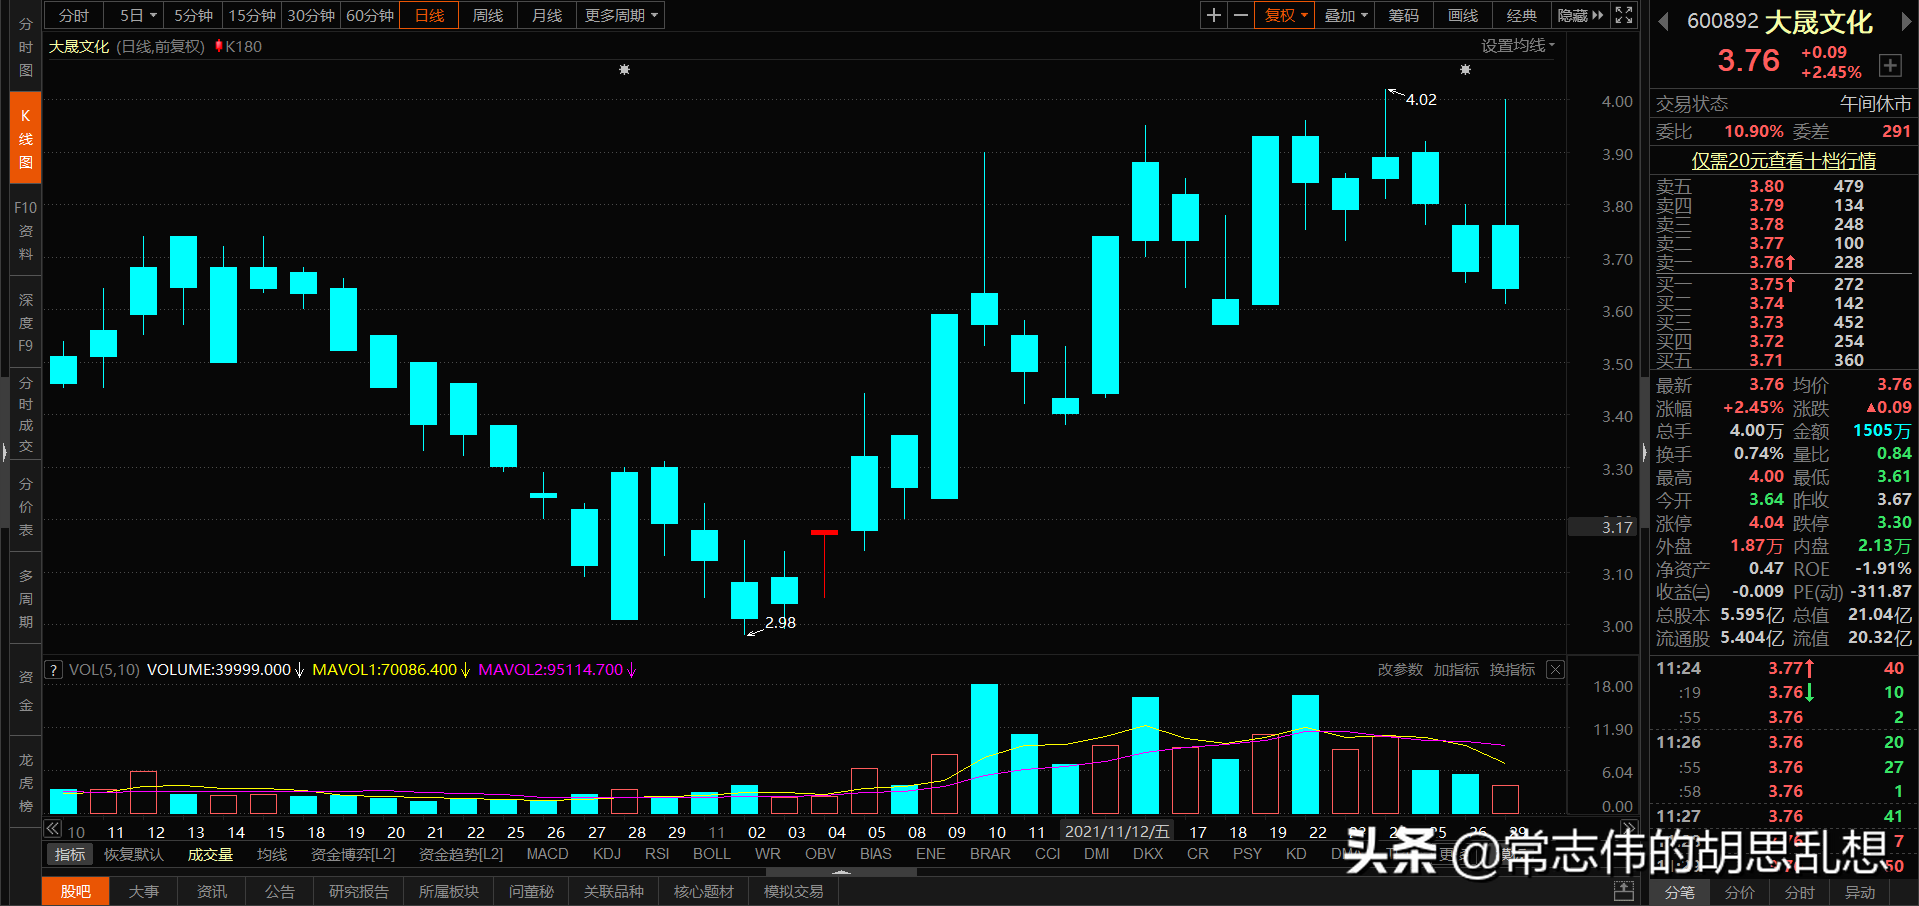1919x906 pixels.
Task: Select the 画线 drawing tool
Action: click(x=1461, y=15)
